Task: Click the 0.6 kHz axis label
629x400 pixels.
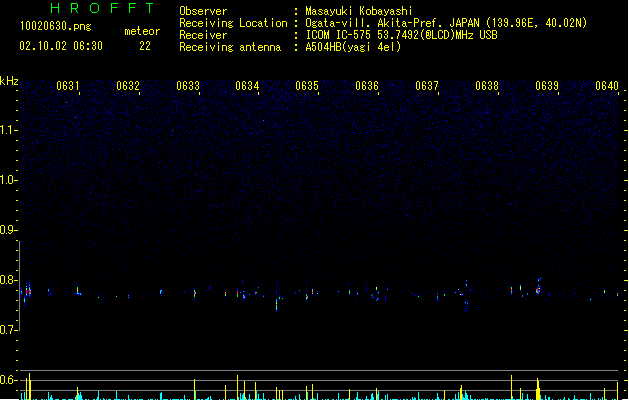Action: point(8,380)
